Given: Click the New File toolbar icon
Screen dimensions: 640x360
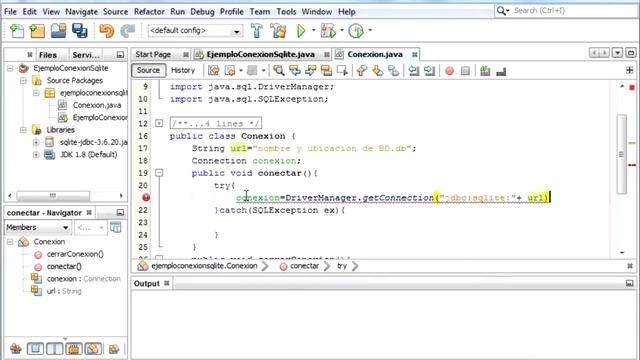Looking at the screenshot, I should click(17, 31).
